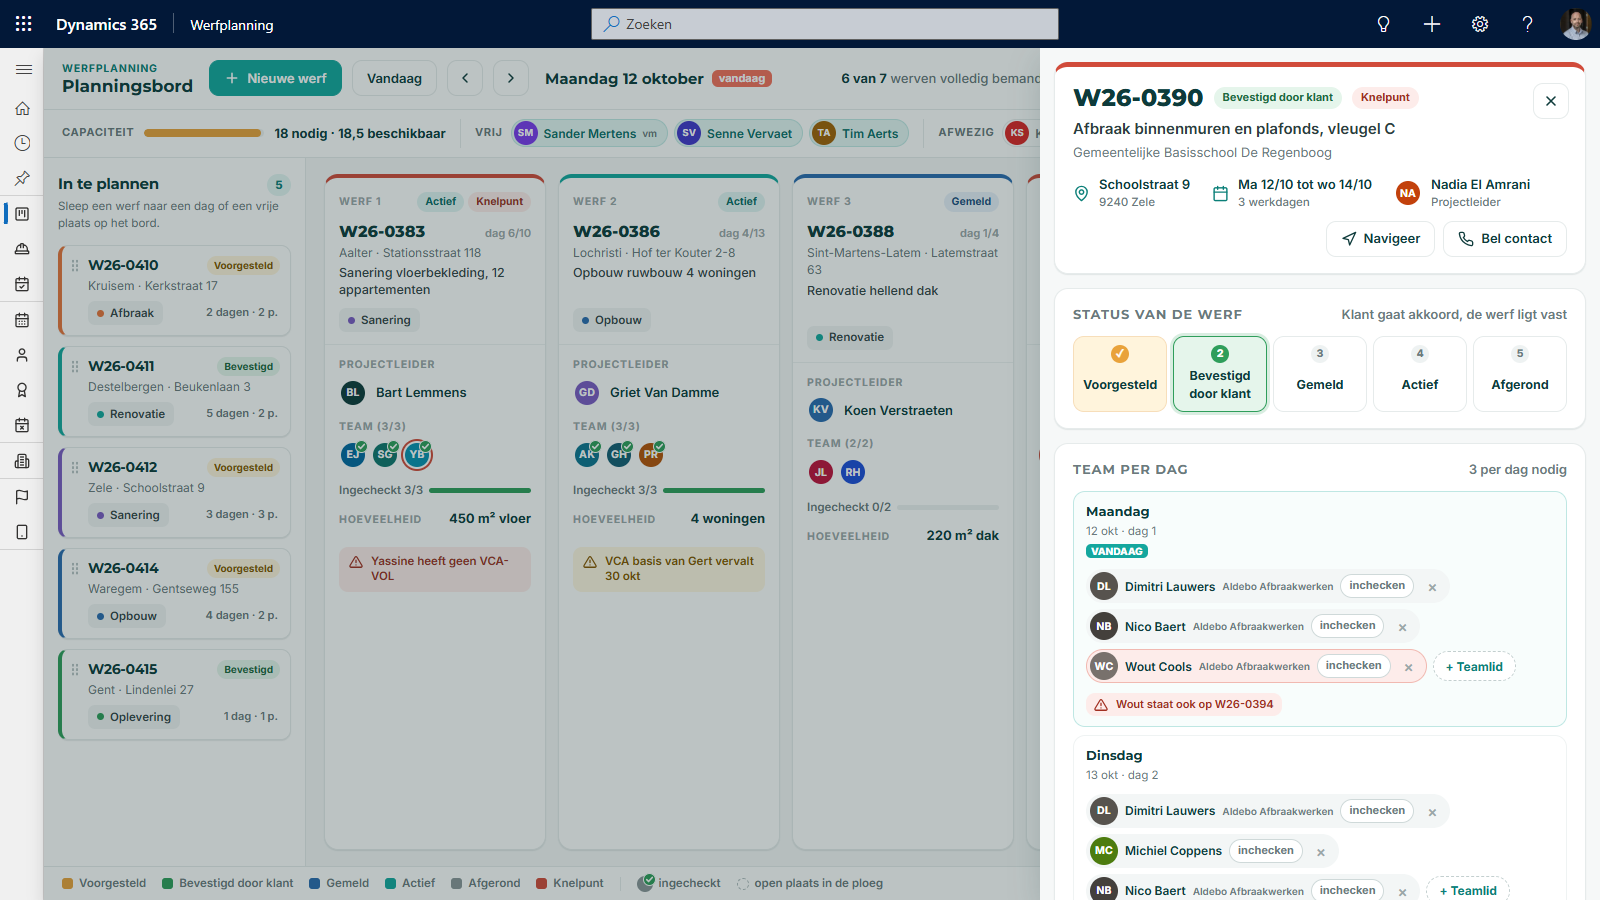Check in Nico Baert on Maandag
This screenshot has width=1600, height=900.
click(x=1347, y=626)
